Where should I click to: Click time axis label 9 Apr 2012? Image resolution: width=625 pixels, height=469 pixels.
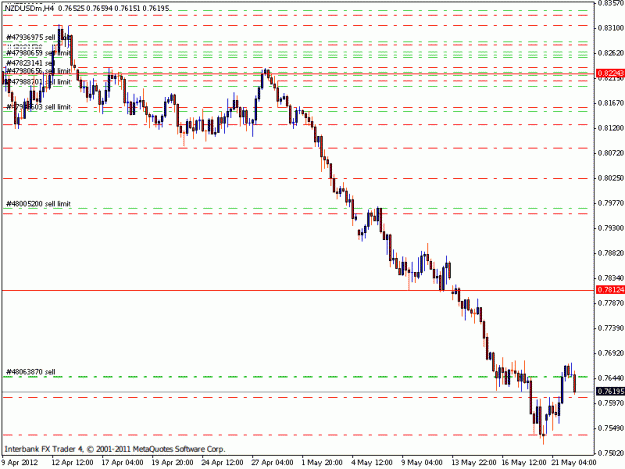pos(20,463)
